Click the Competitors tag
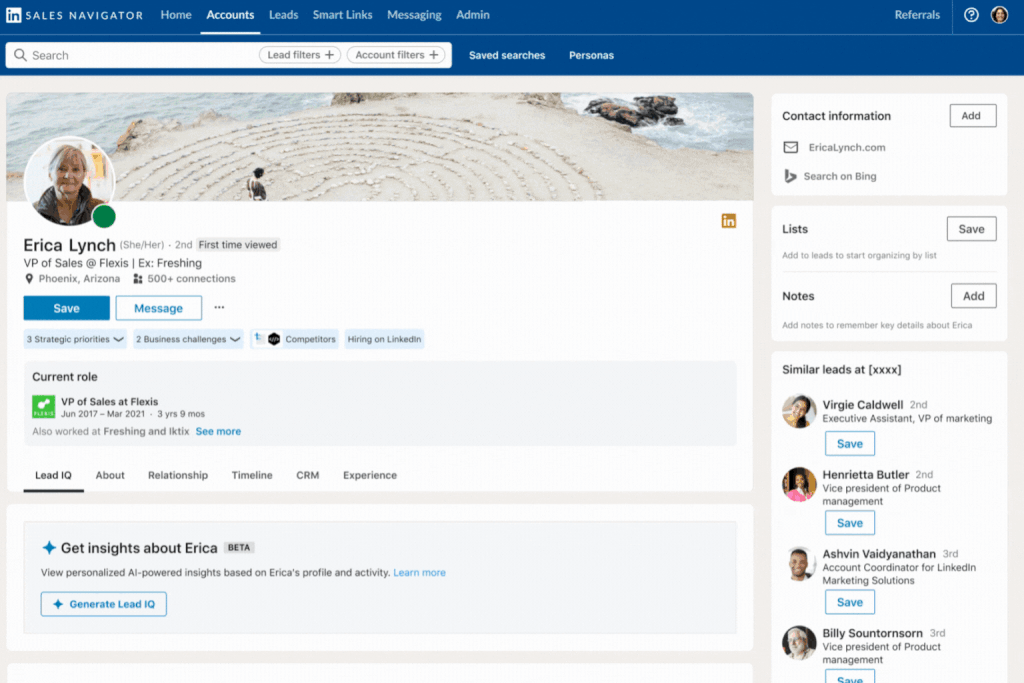 tap(295, 339)
